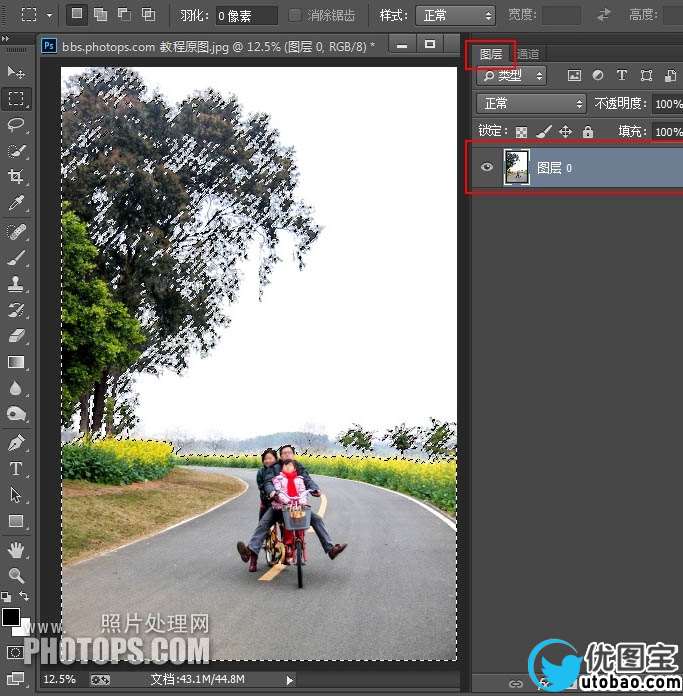Expand the collapsed toolbar double arrow
Viewport: 683px width, 696px height.
5,39
